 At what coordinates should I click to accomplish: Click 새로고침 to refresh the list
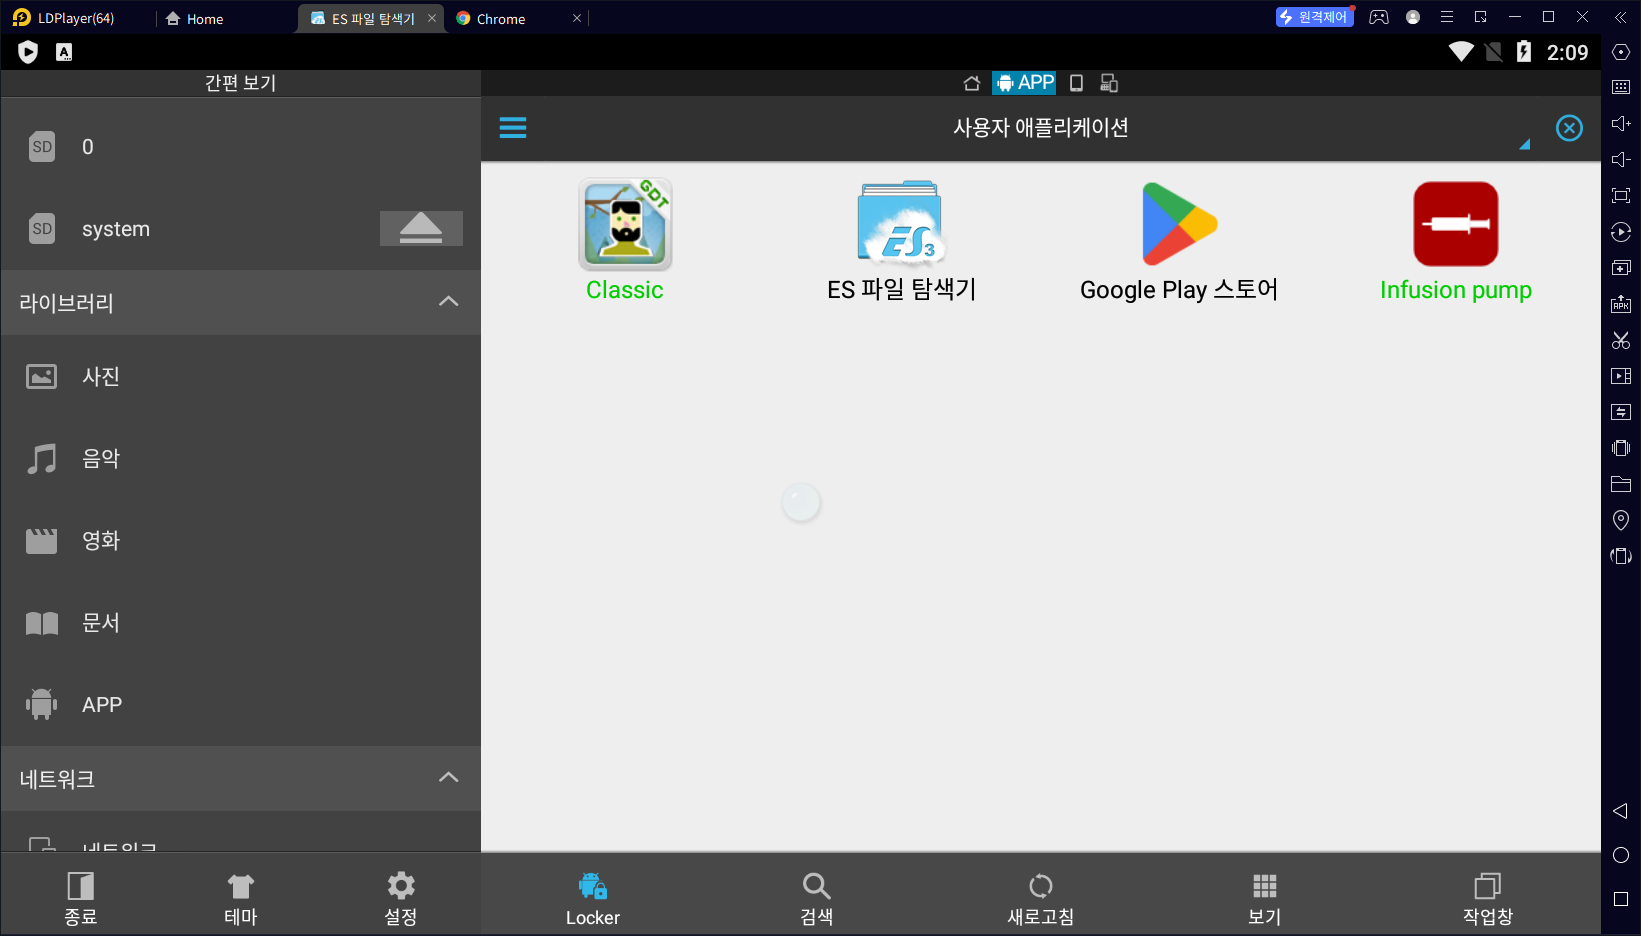tap(1041, 898)
